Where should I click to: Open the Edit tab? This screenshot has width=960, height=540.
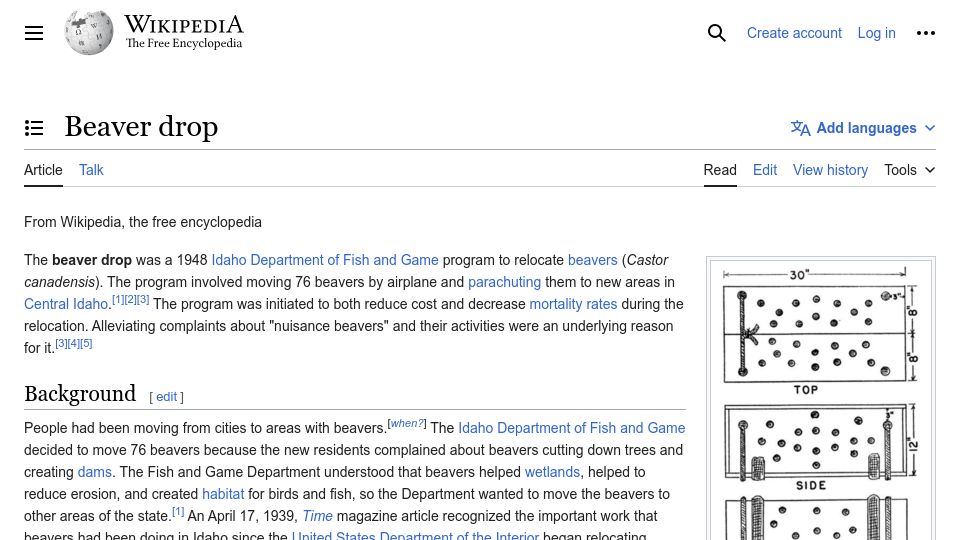765,170
